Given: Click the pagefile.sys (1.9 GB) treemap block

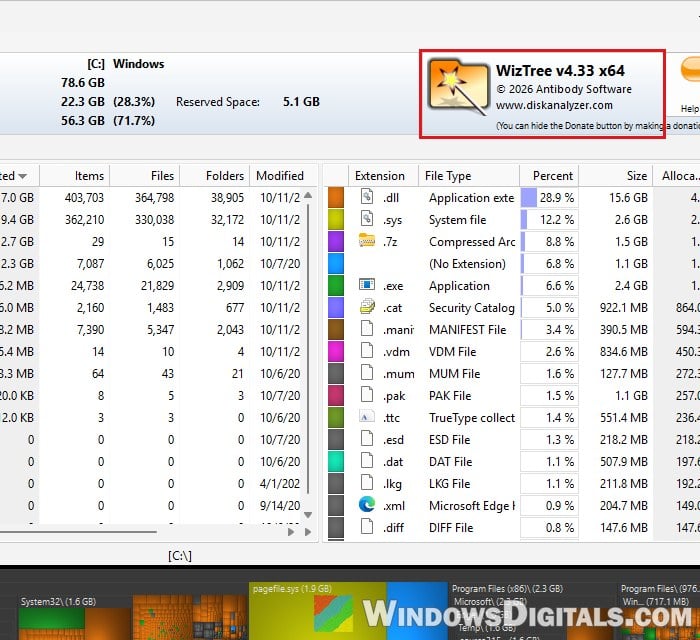Looking at the screenshot, I should [318, 611].
